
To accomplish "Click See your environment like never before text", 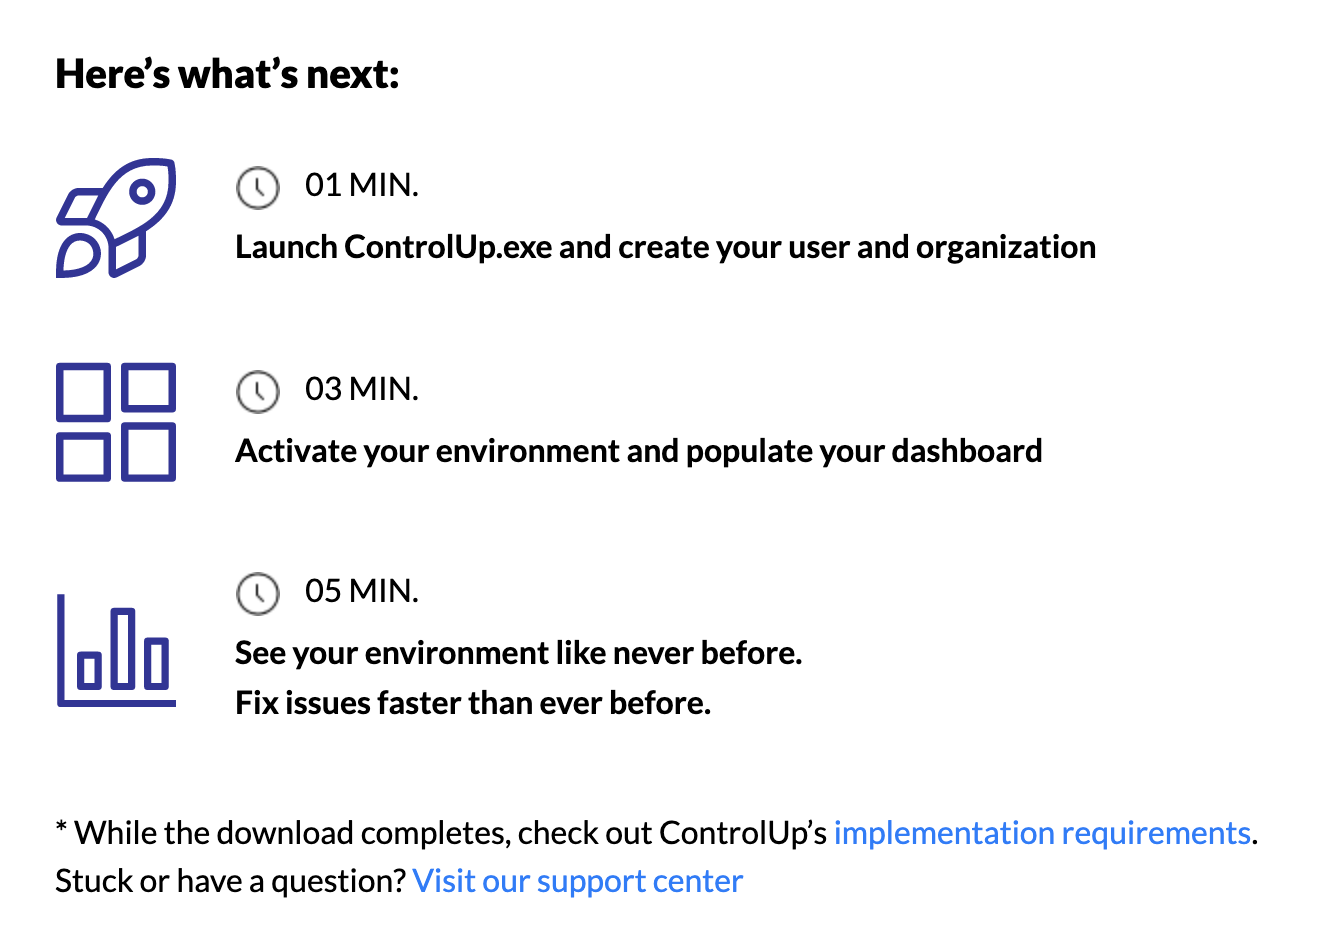I will pyautogui.click(x=519, y=653).
